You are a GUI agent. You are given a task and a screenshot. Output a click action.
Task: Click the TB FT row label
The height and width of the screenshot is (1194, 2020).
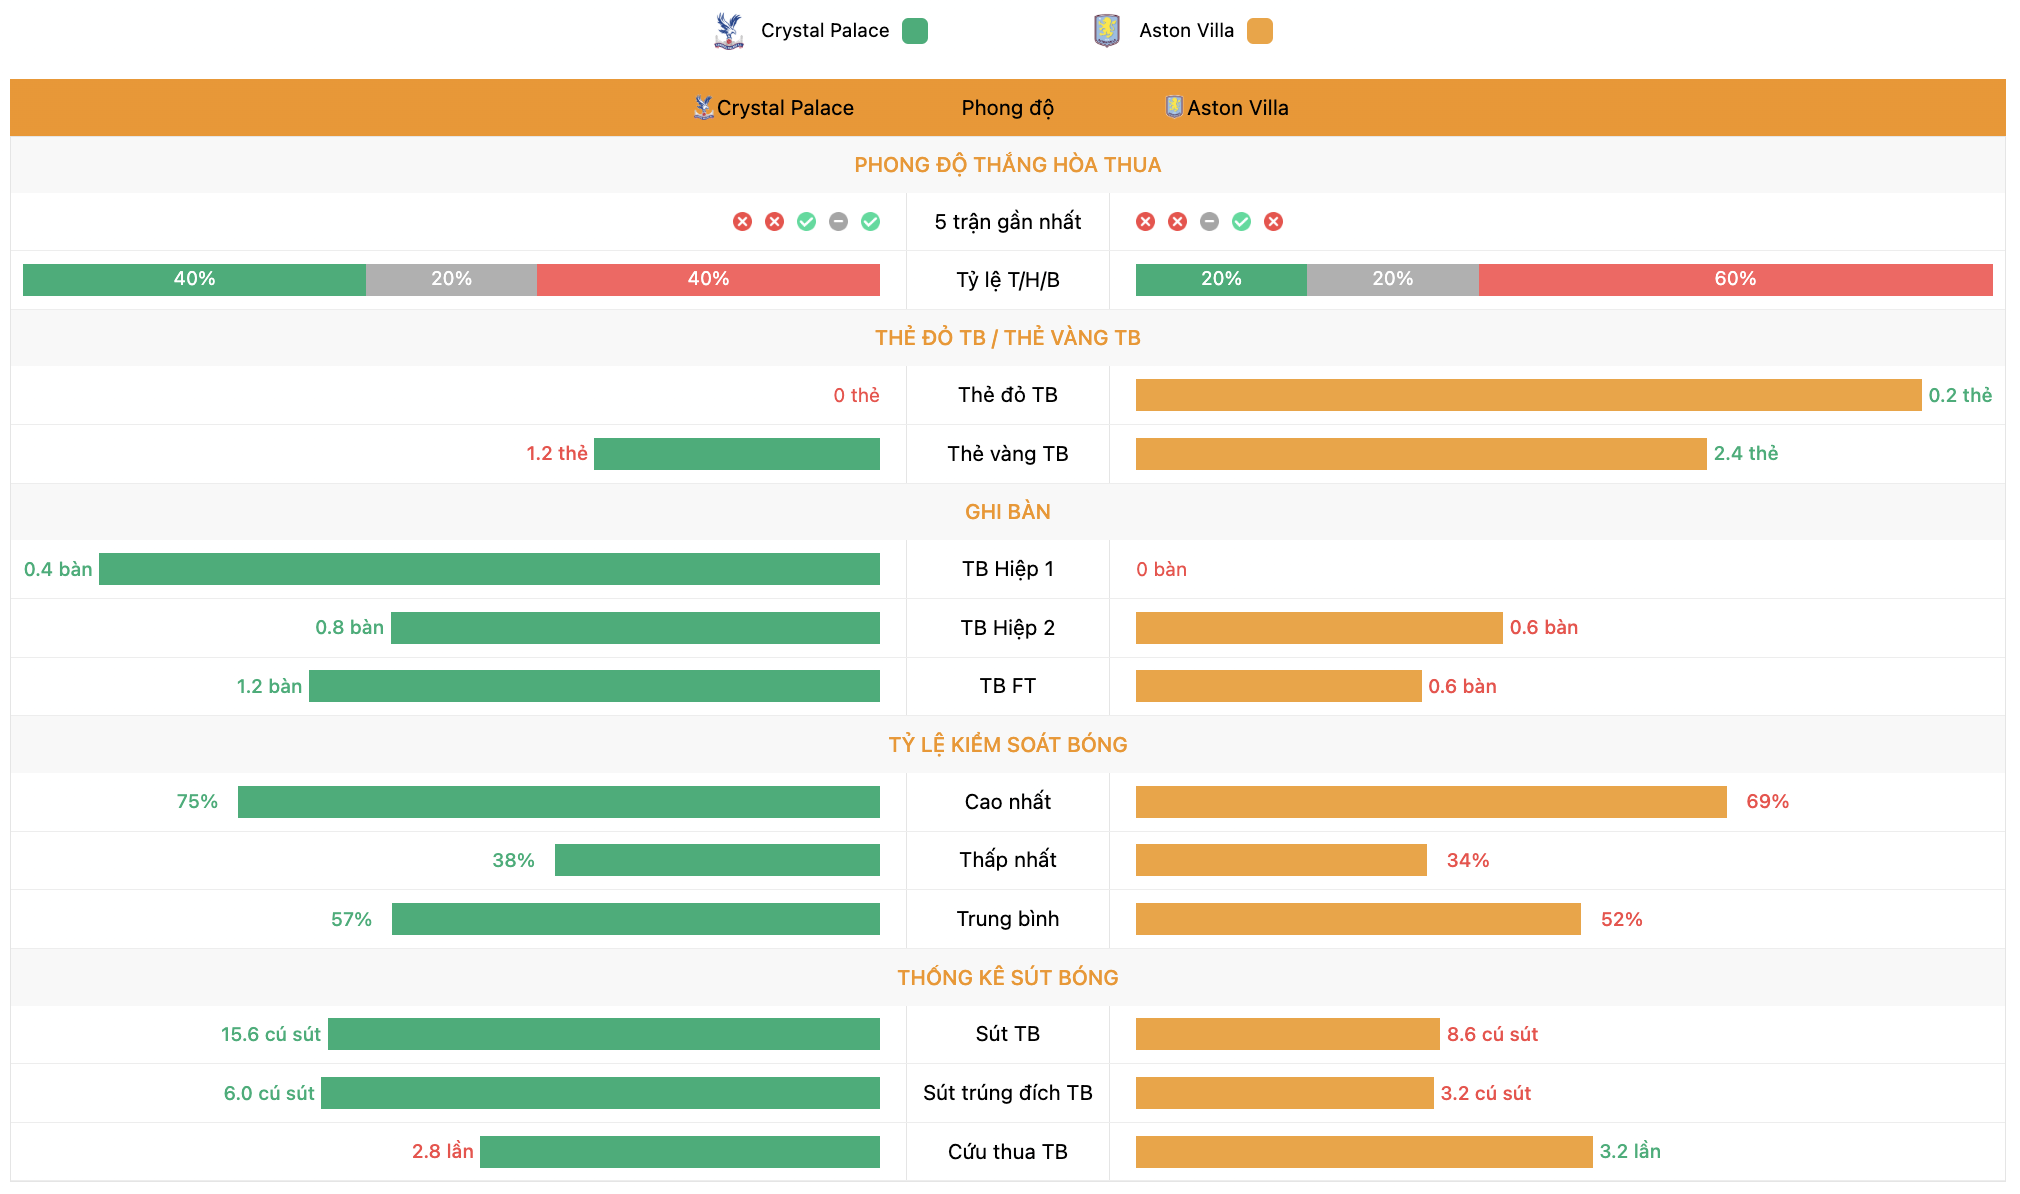(x=1008, y=686)
